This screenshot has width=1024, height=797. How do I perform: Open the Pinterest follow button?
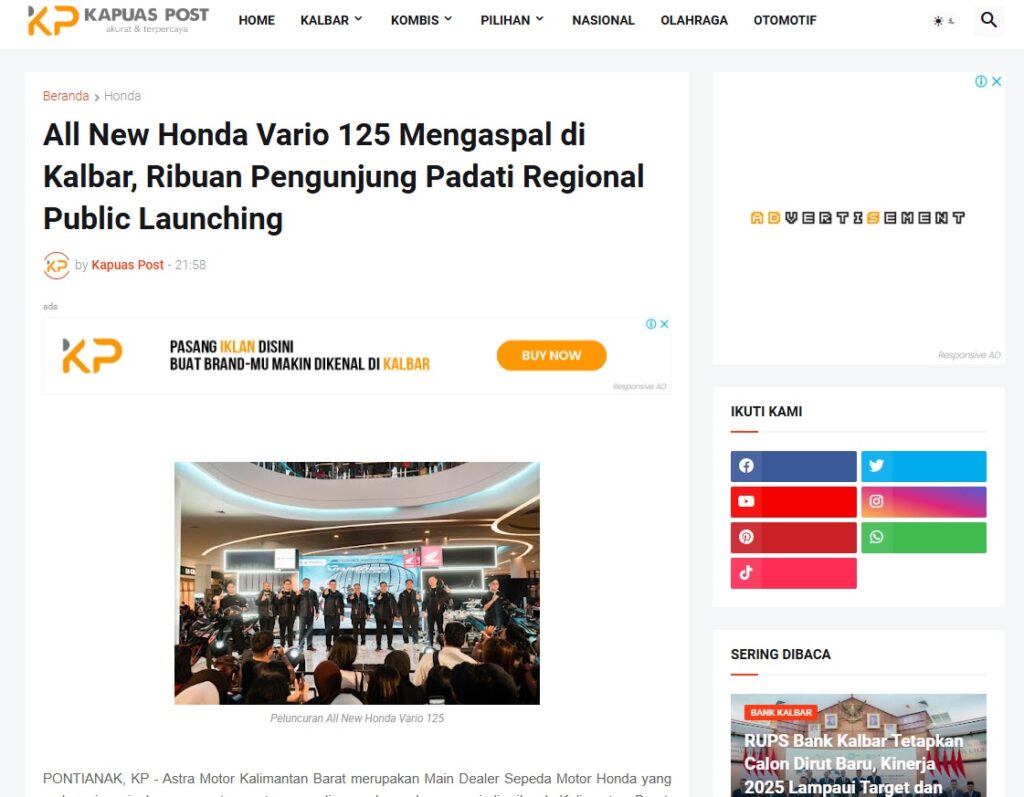point(793,538)
